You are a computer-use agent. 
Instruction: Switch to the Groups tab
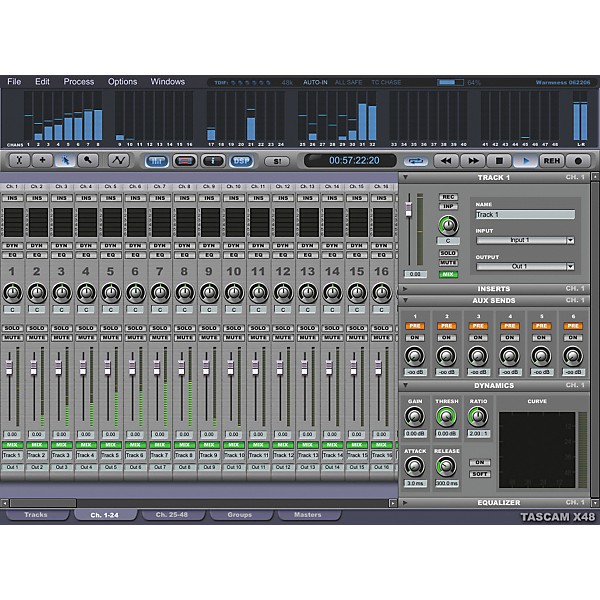(240, 515)
